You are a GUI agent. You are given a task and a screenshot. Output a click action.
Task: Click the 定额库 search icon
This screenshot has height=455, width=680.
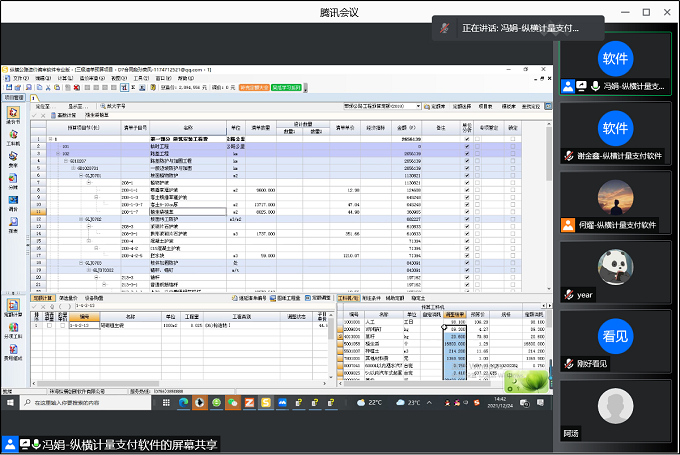pyautogui.click(x=427, y=106)
